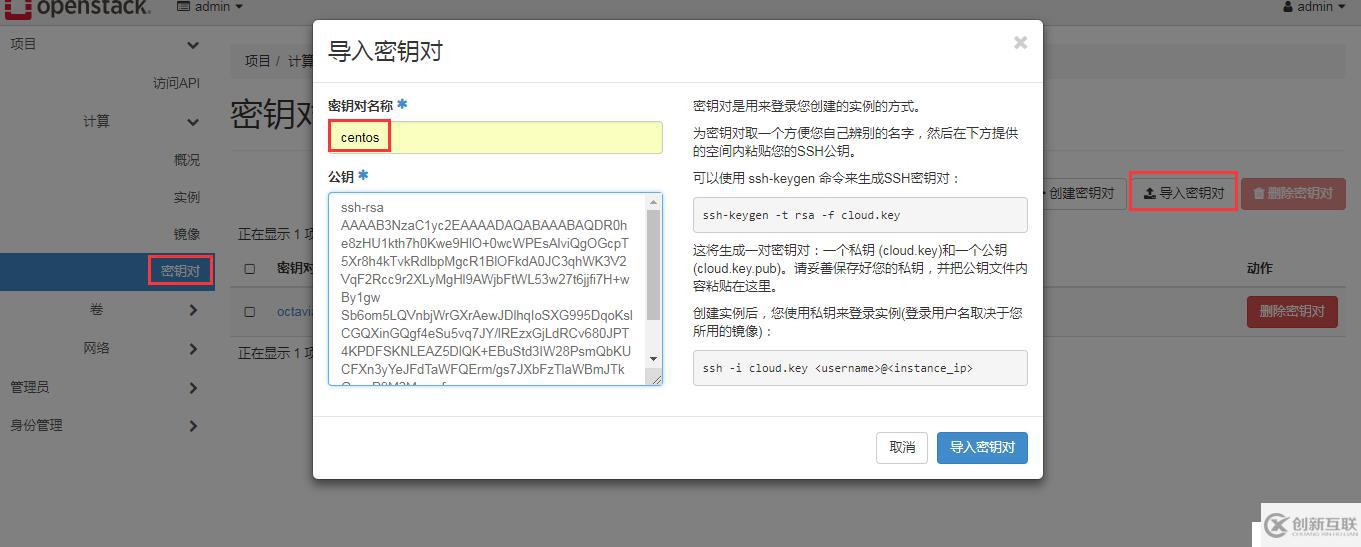Image resolution: width=1361 pixels, height=547 pixels.
Task: Click the 密钥对名称 input field
Action: (x=495, y=137)
